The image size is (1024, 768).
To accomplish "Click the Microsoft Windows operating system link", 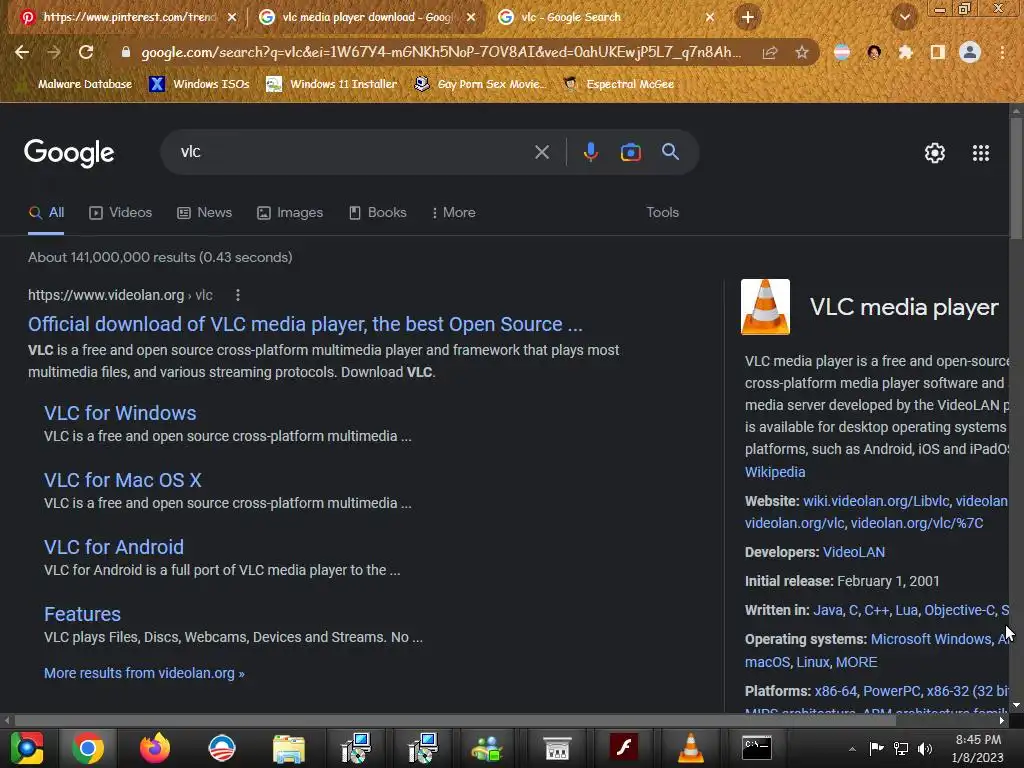I will point(931,639).
